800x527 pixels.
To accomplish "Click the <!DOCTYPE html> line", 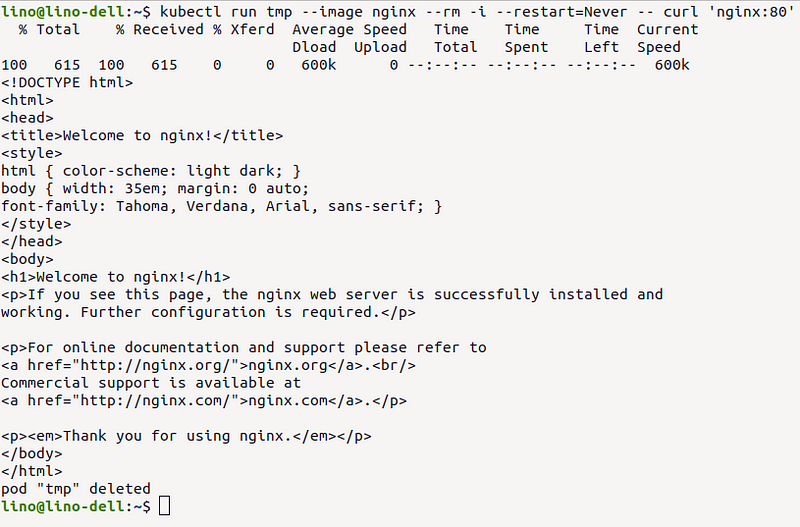I will 67,82.
